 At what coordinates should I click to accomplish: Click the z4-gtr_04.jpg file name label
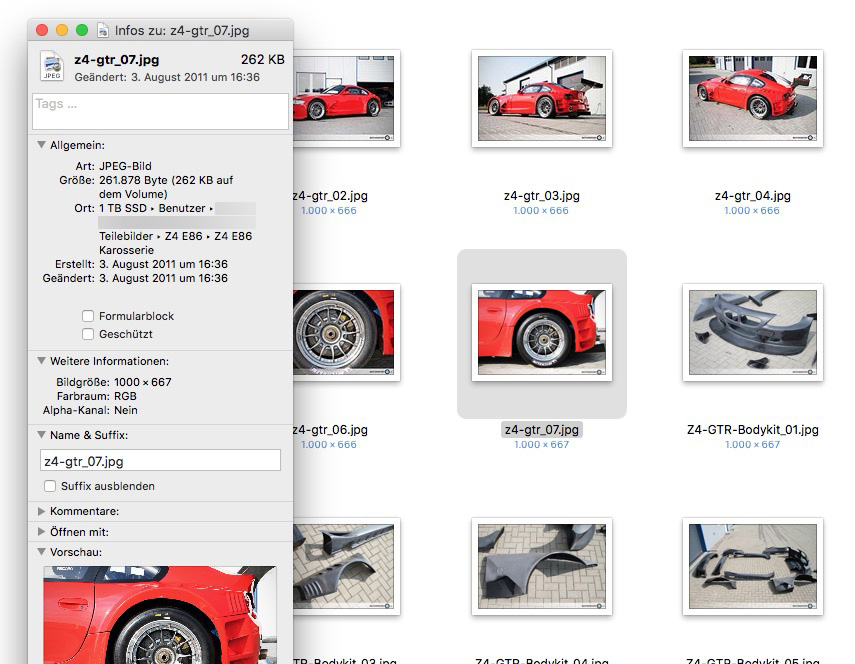(x=752, y=196)
